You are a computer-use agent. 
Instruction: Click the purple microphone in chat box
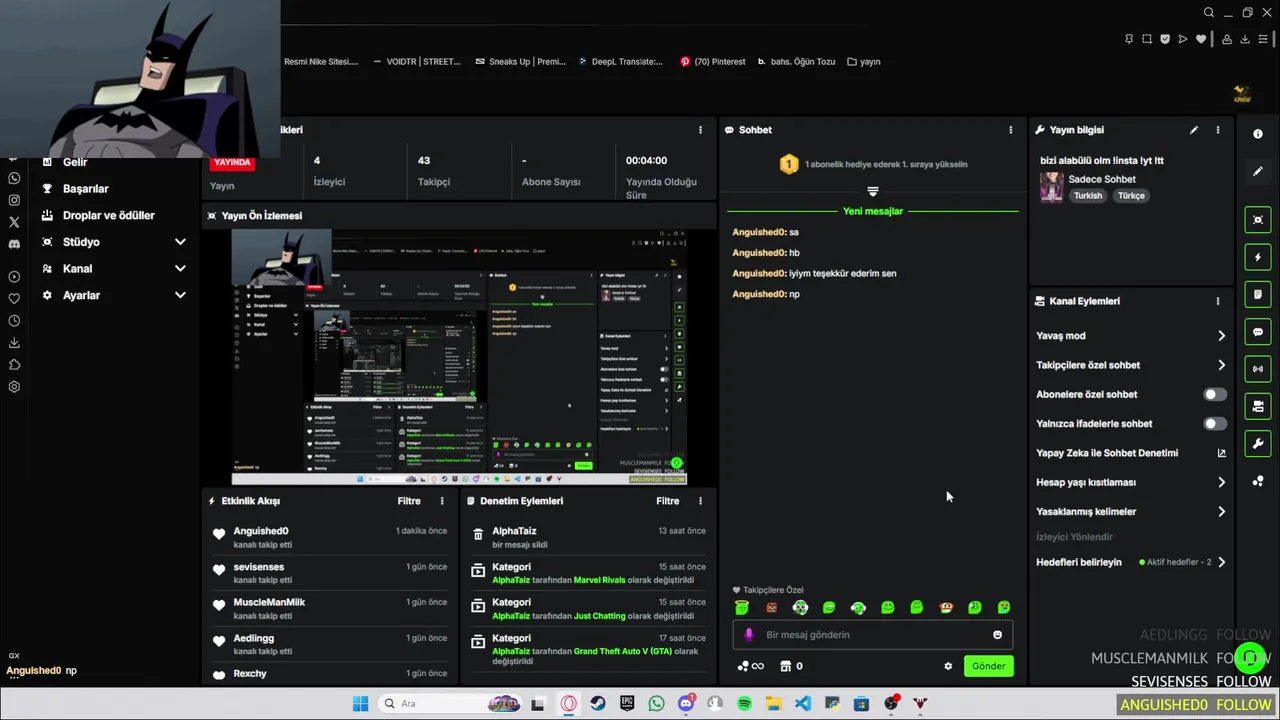point(749,635)
